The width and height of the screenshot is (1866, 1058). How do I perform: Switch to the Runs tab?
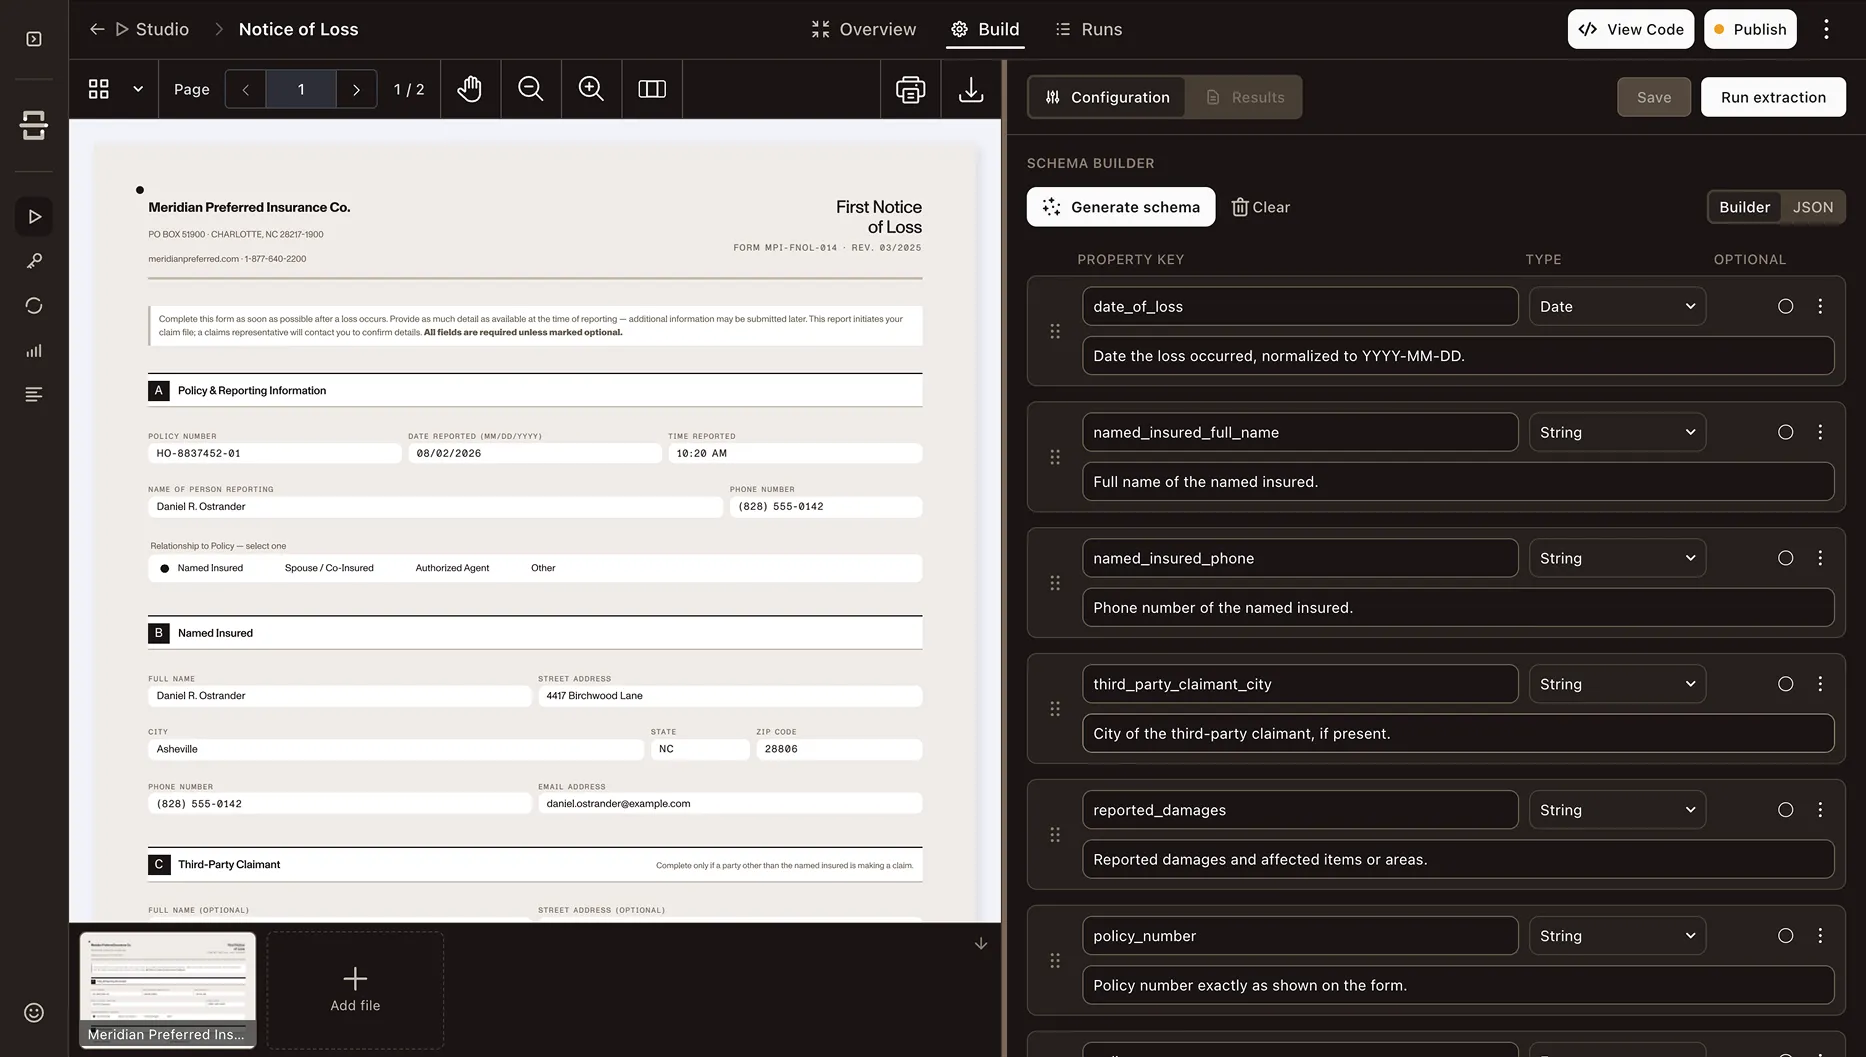tap(1089, 29)
